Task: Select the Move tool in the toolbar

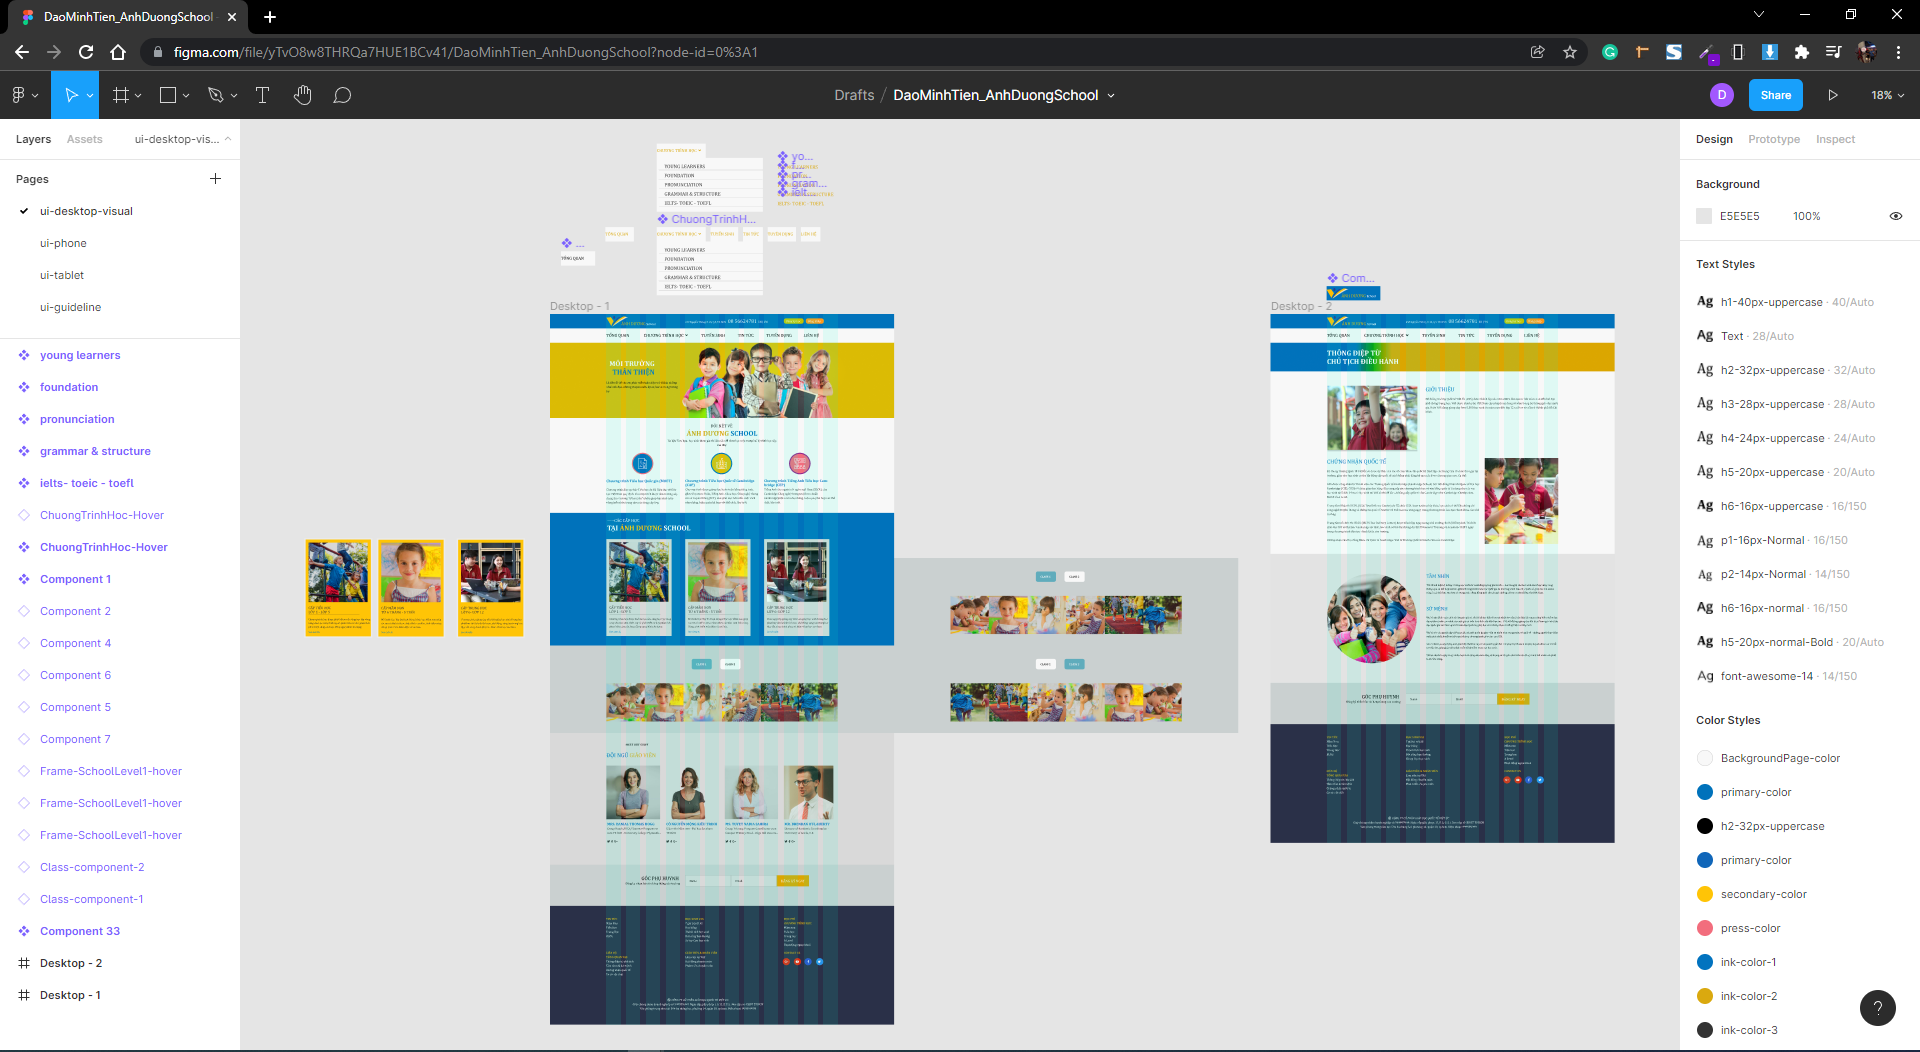Action: [70, 95]
